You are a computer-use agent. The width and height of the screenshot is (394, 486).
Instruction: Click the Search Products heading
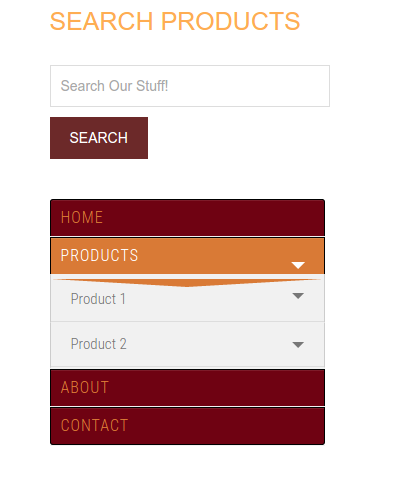(x=175, y=21)
